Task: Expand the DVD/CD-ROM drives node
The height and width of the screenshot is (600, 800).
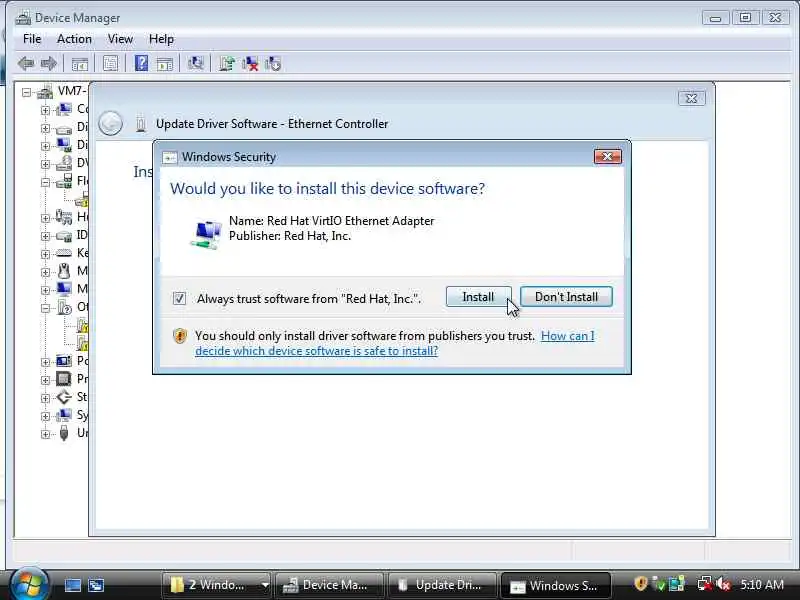Action: pos(45,164)
